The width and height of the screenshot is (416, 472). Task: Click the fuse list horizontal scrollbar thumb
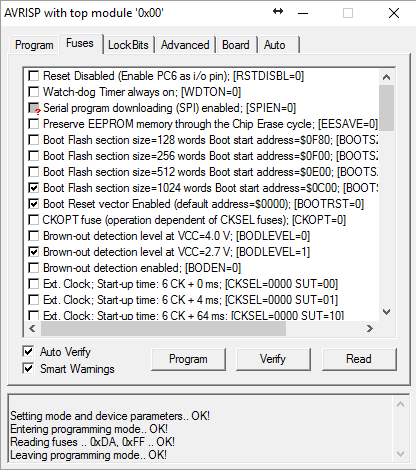pos(163,329)
